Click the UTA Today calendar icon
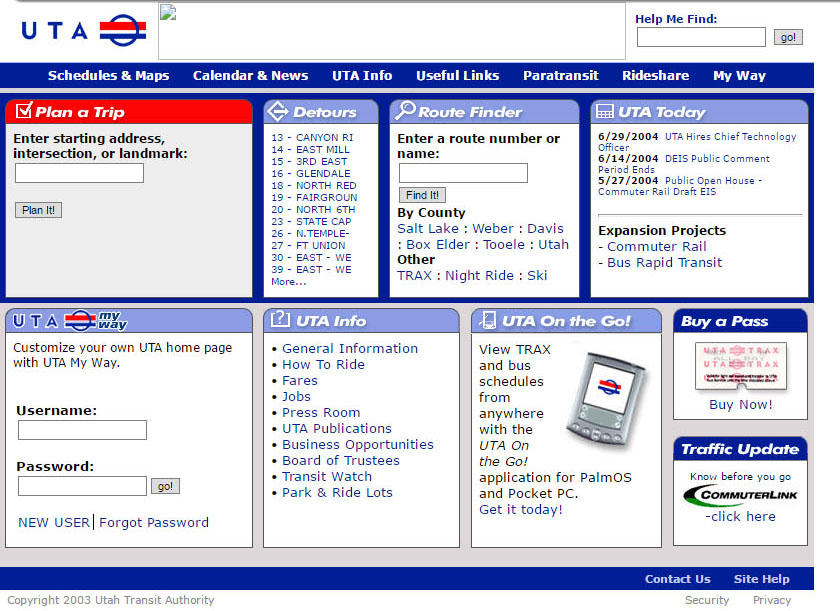Viewport: 840px width, 611px height. [x=605, y=111]
